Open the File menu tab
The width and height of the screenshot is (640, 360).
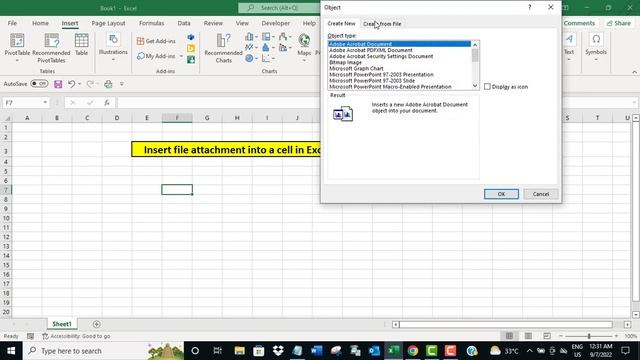(x=12, y=23)
